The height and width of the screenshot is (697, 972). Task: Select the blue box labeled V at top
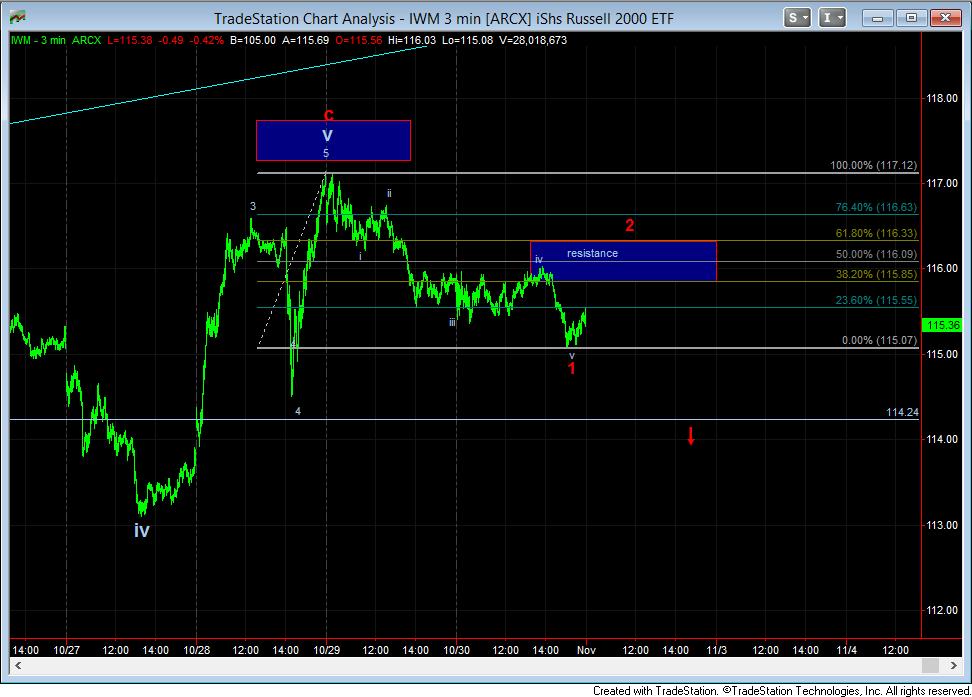click(333, 141)
